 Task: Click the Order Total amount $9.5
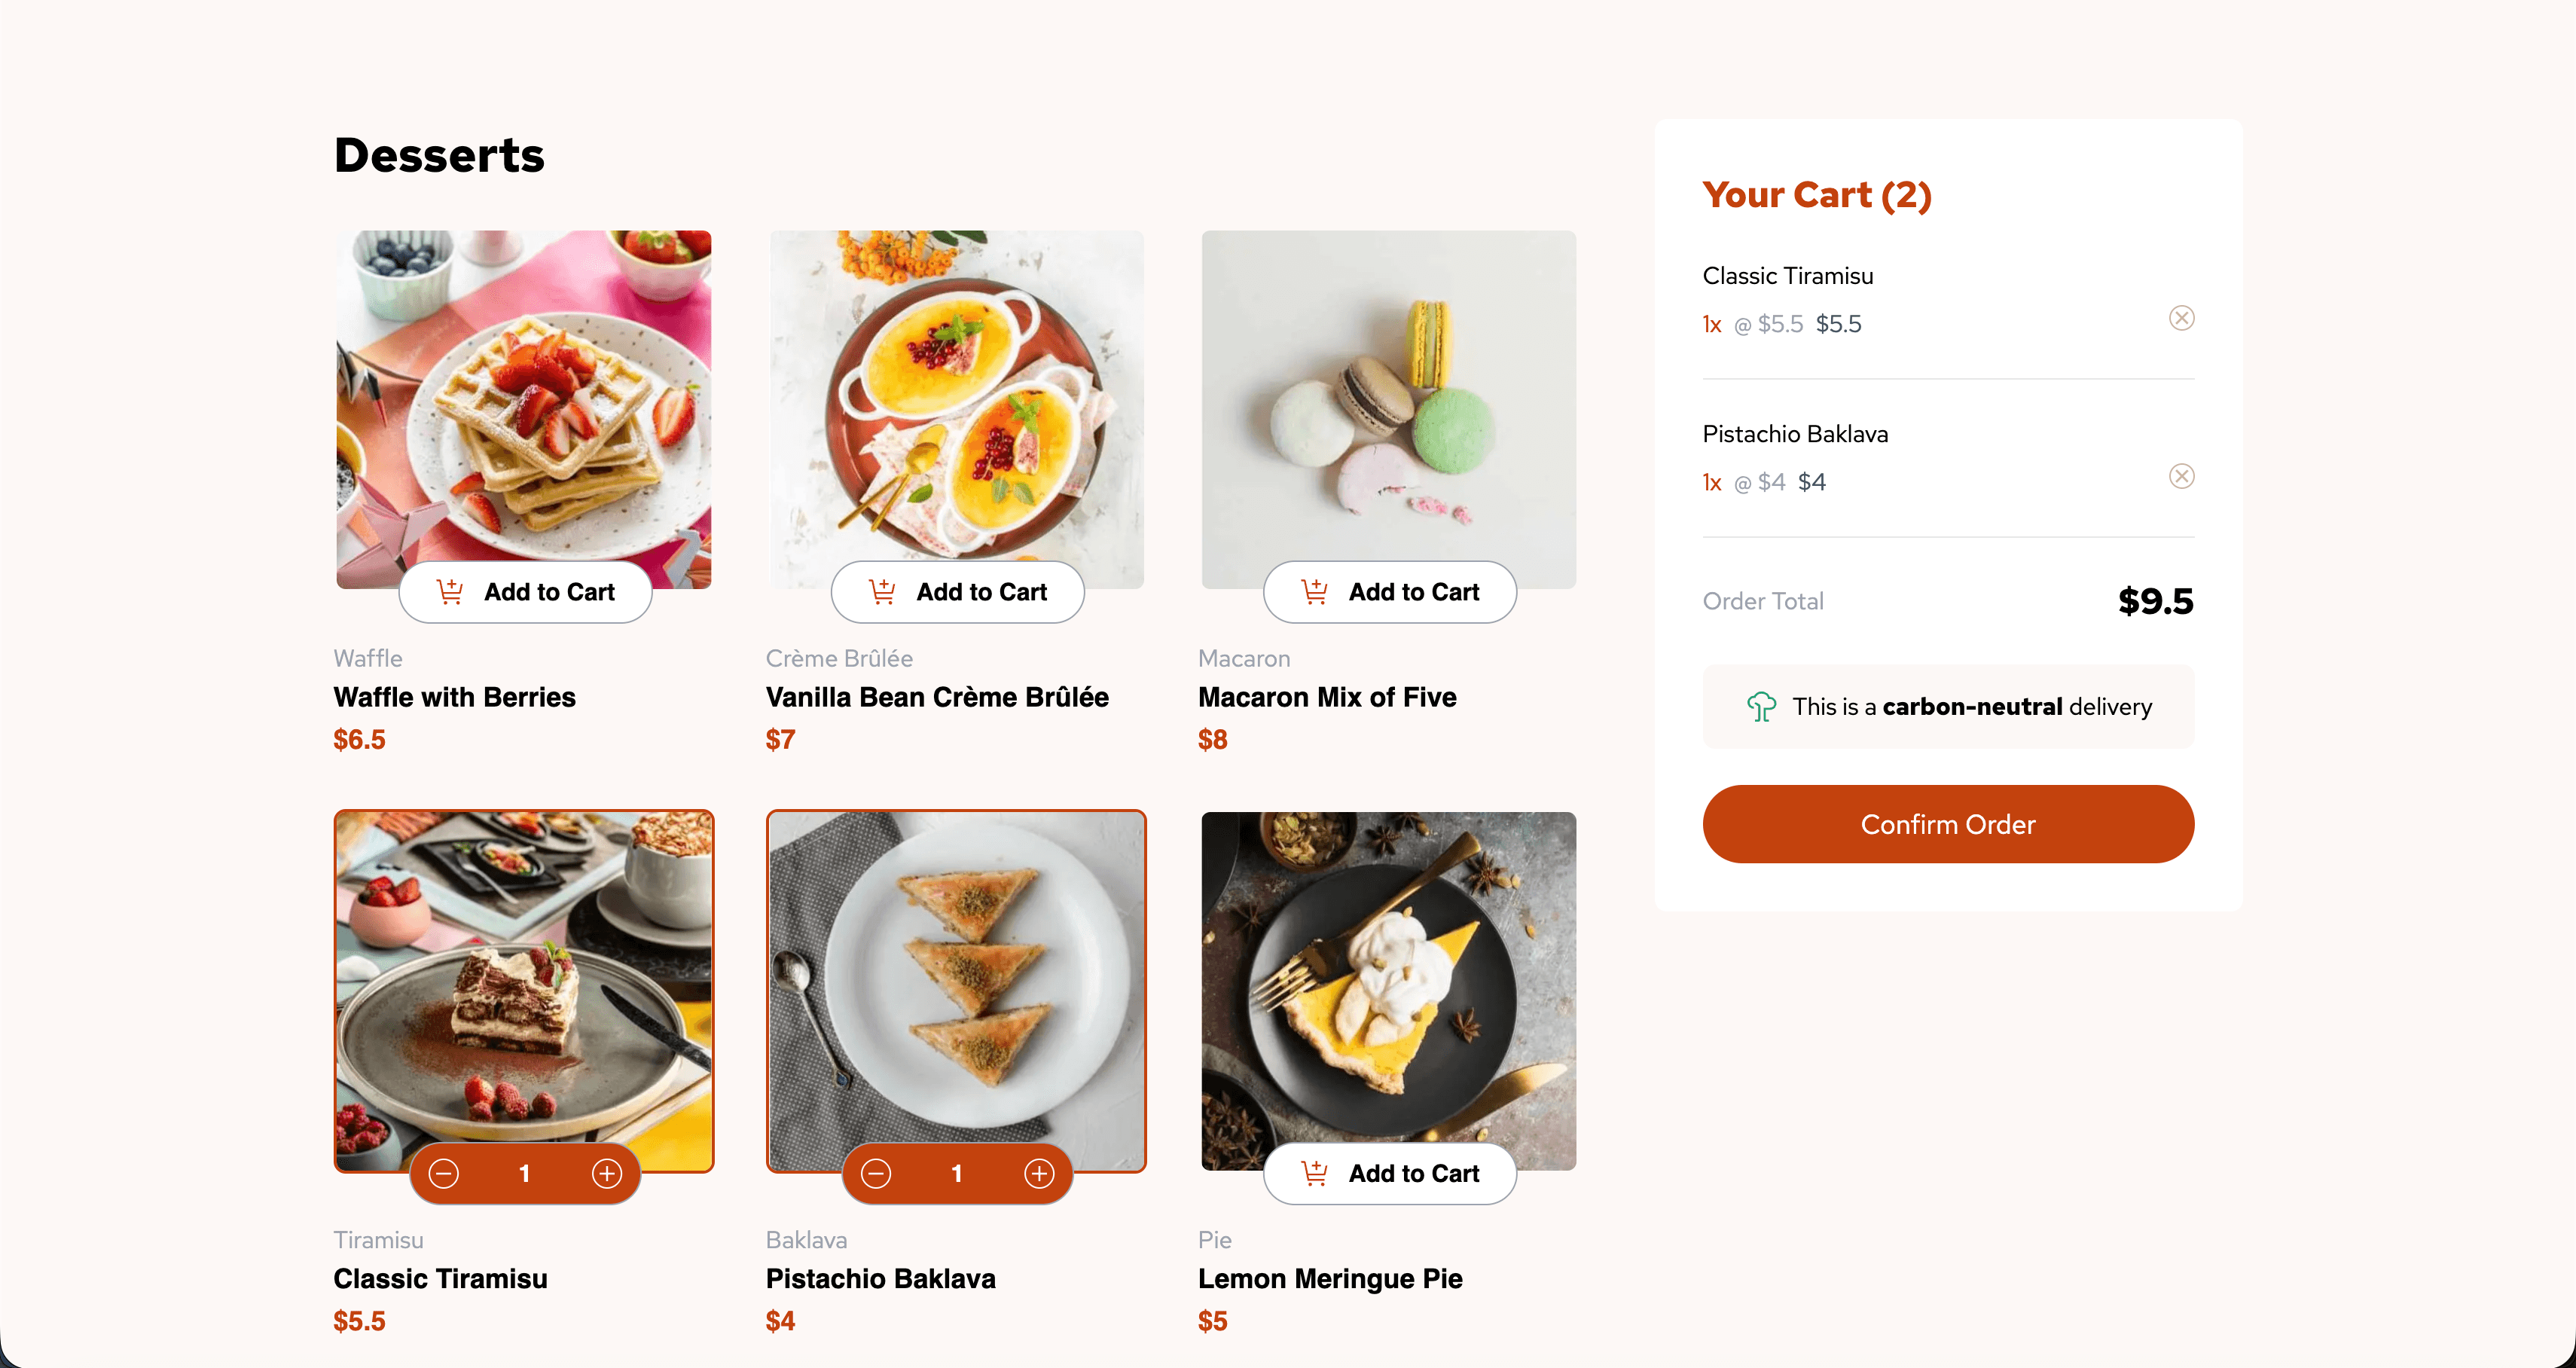(x=2155, y=601)
